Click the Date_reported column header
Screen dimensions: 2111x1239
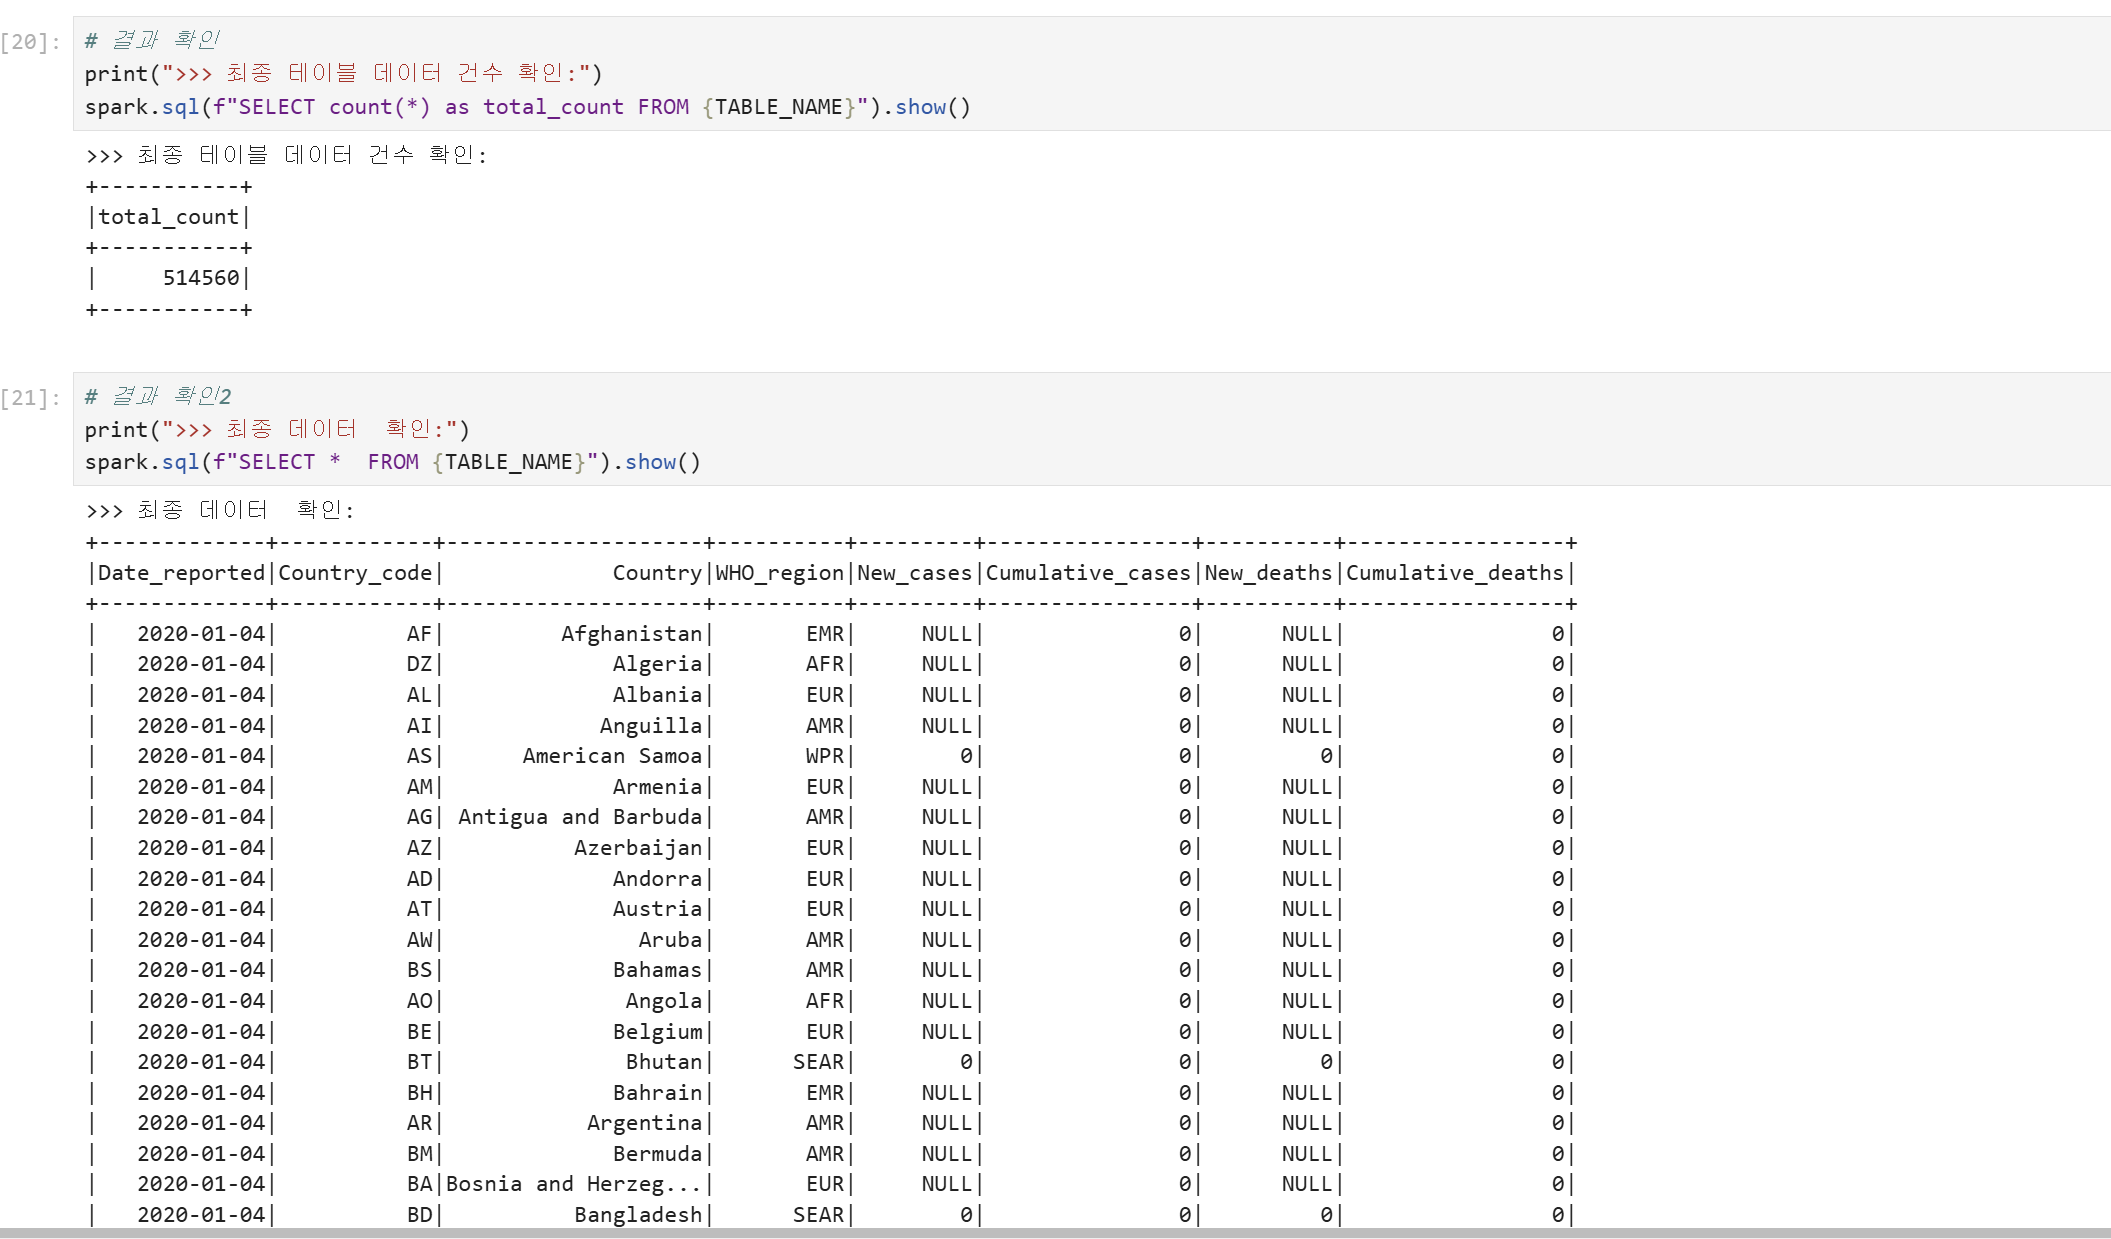[x=181, y=573]
